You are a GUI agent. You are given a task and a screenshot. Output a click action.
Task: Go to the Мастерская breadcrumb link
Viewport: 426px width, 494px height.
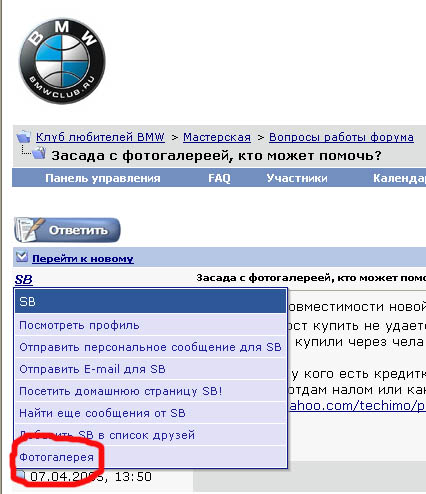(217, 137)
